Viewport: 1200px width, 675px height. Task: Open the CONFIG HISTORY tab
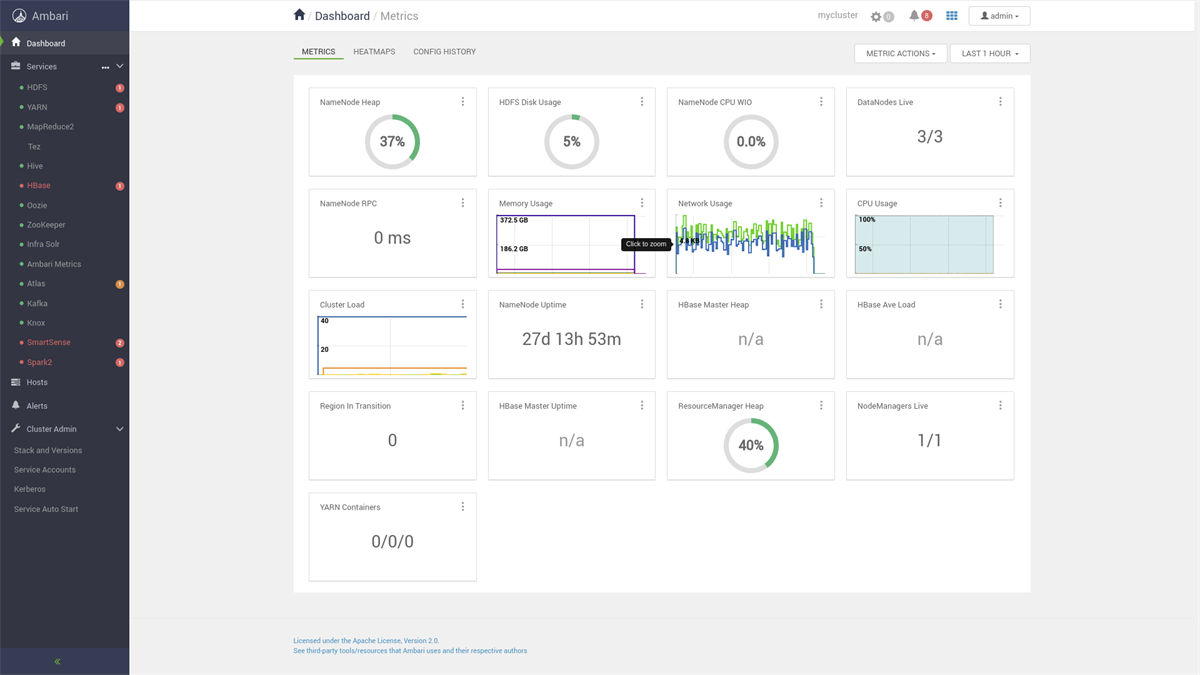[x=444, y=51]
